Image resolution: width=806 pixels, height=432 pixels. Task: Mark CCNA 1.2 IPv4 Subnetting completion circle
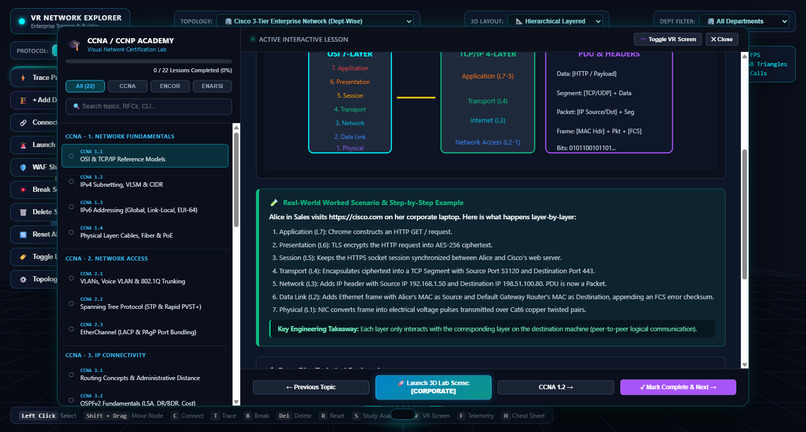[x=71, y=181]
